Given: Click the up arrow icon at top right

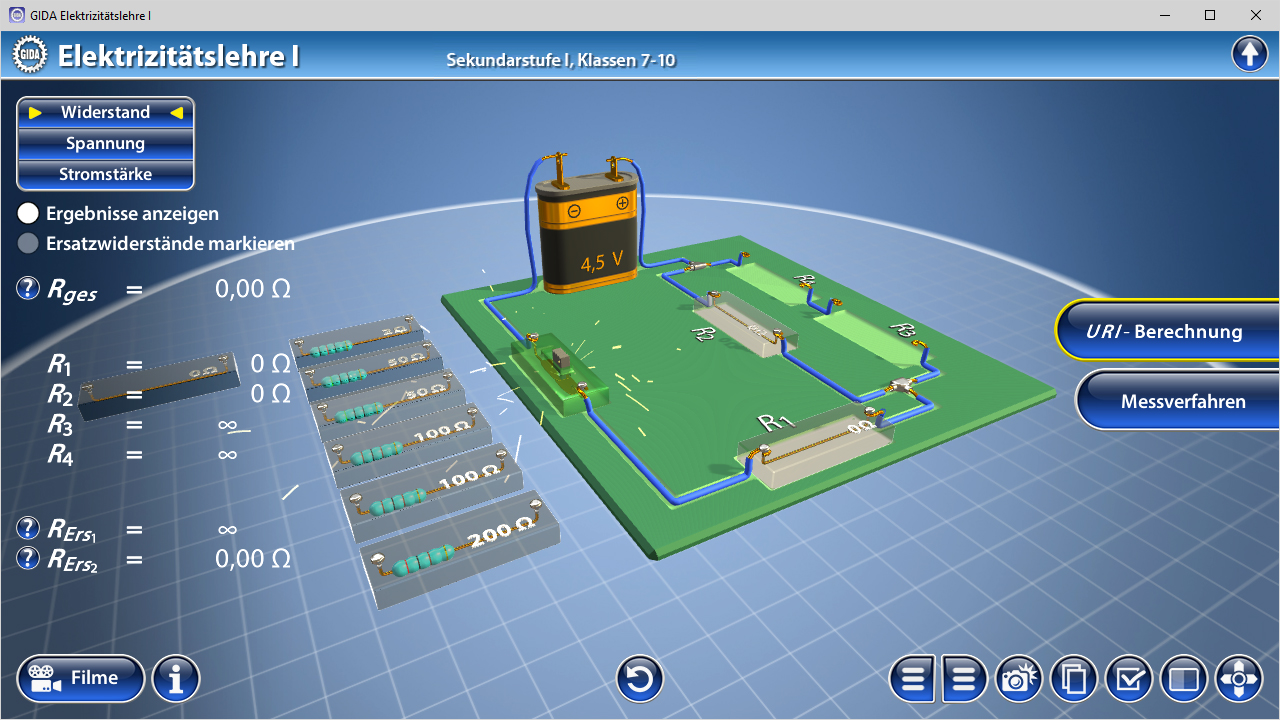Looking at the screenshot, I should click(1249, 54).
